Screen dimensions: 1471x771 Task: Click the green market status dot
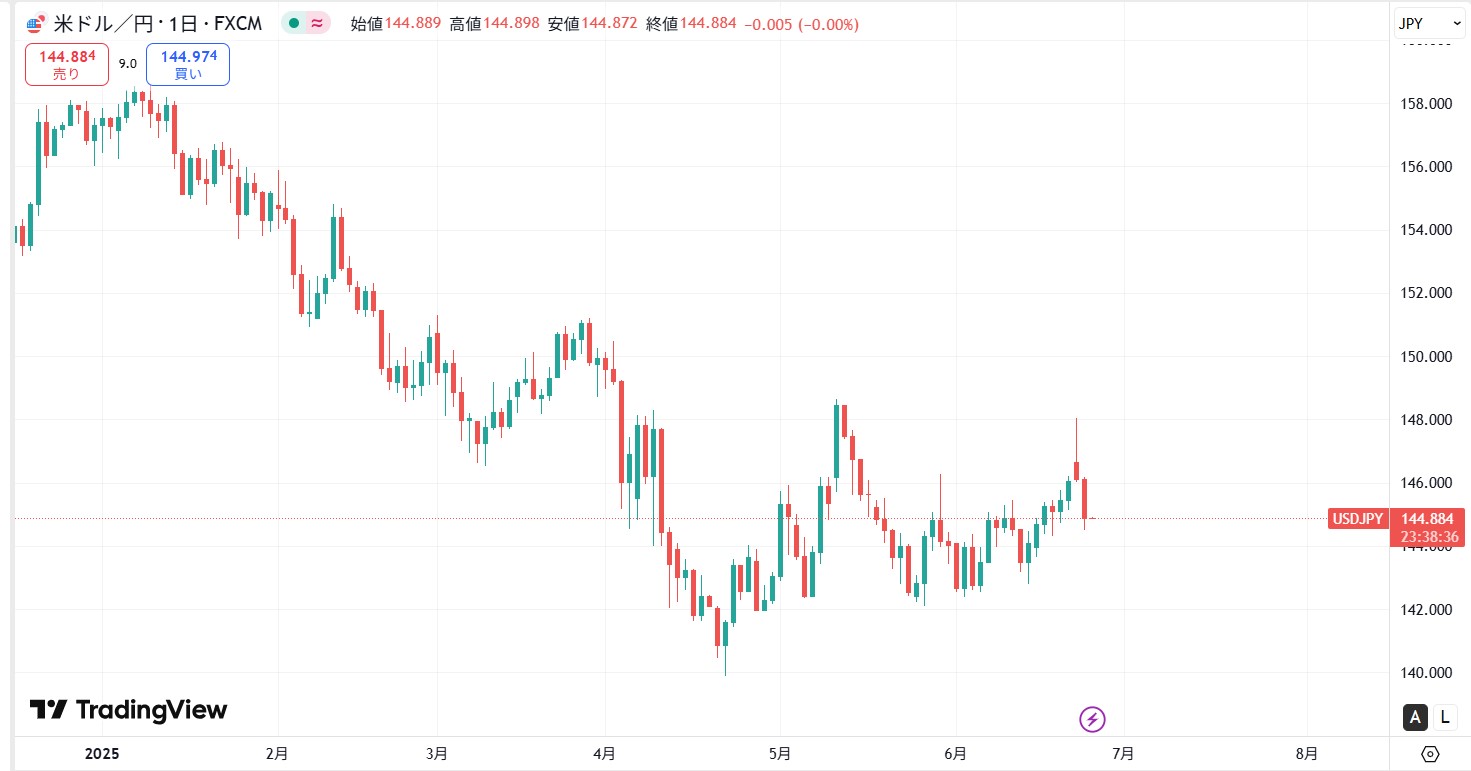pos(293,24)
